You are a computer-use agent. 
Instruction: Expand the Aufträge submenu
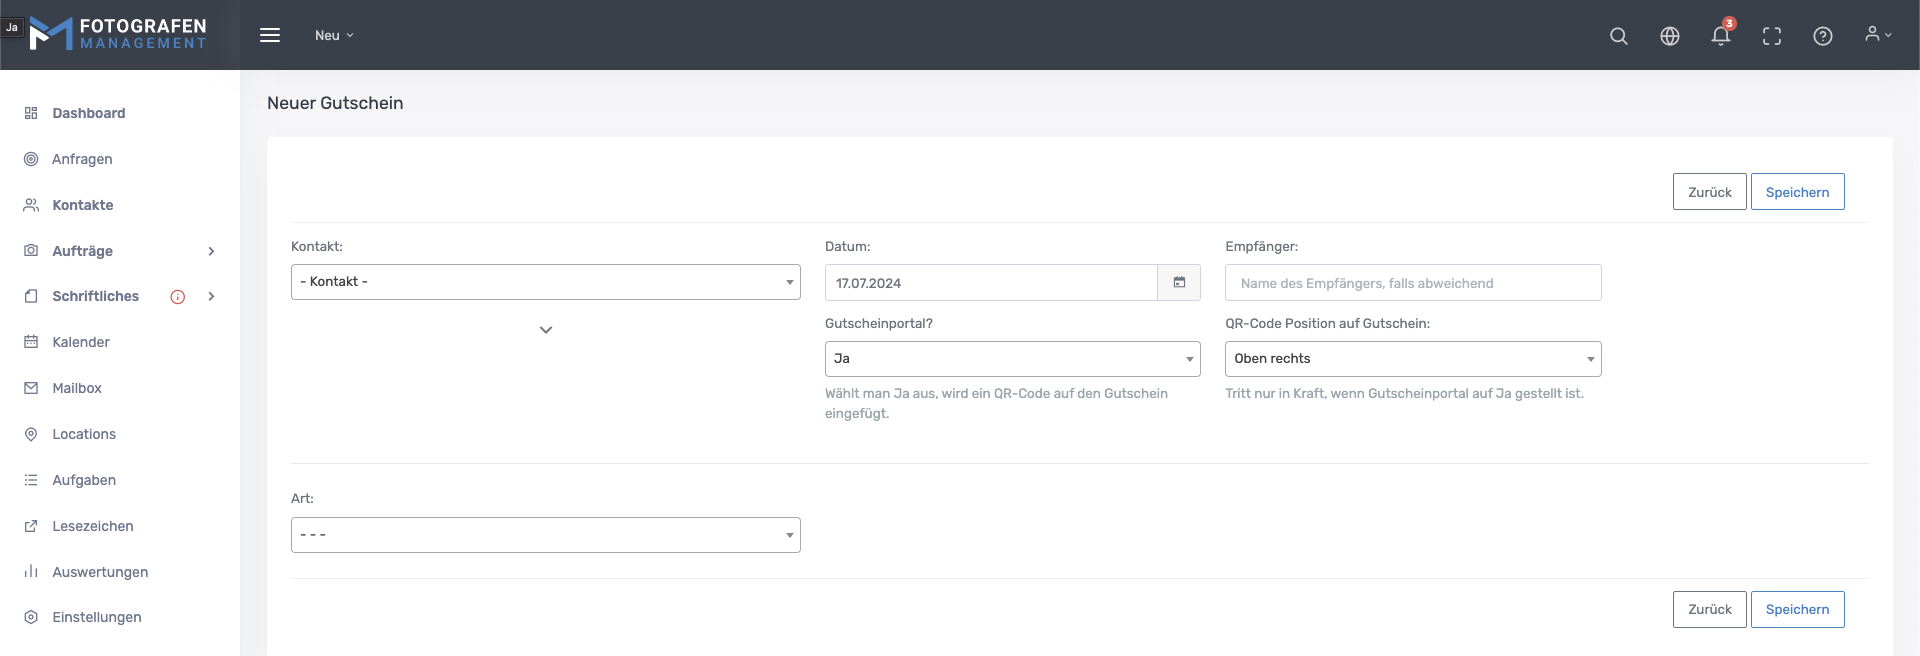[x=211, y=251]
